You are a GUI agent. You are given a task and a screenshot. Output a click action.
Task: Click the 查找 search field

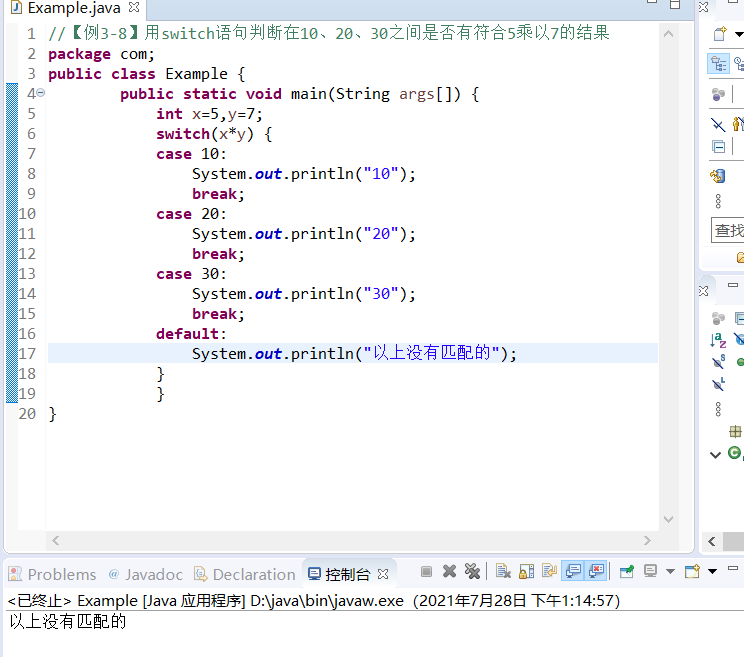coord(728,231)
